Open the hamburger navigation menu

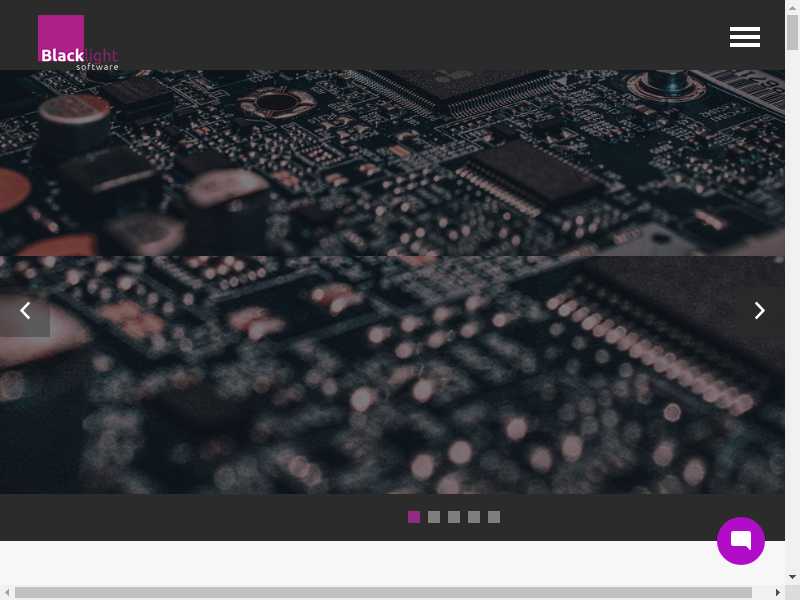click(x=745, y=37)
